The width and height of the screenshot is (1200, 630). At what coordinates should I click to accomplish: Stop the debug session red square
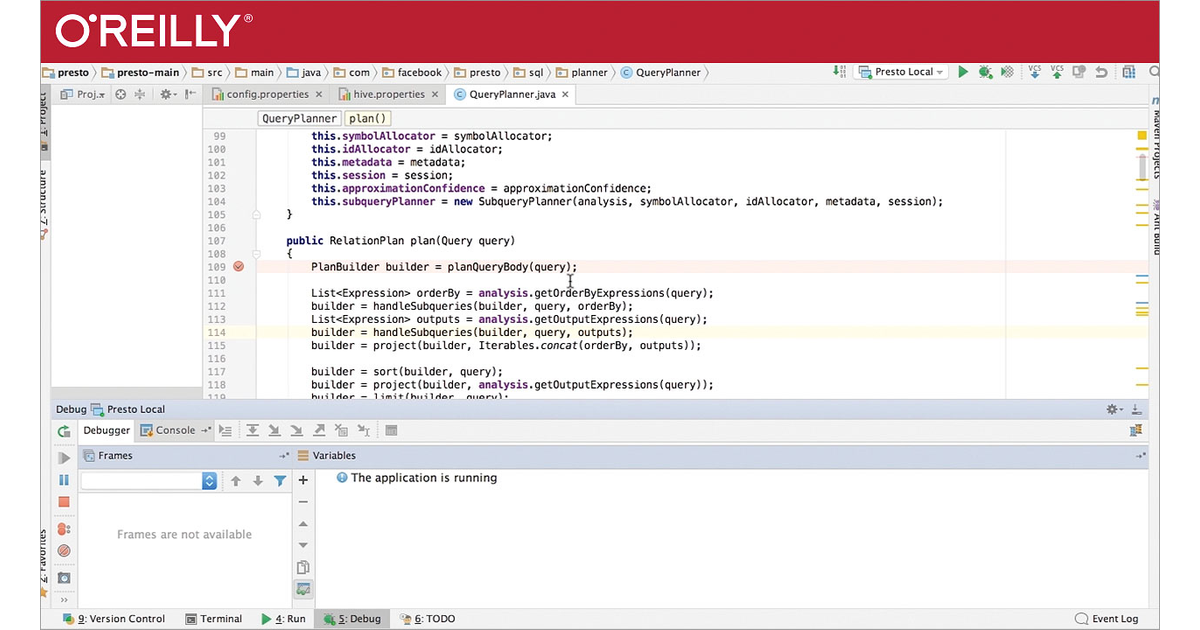point(64,502)
